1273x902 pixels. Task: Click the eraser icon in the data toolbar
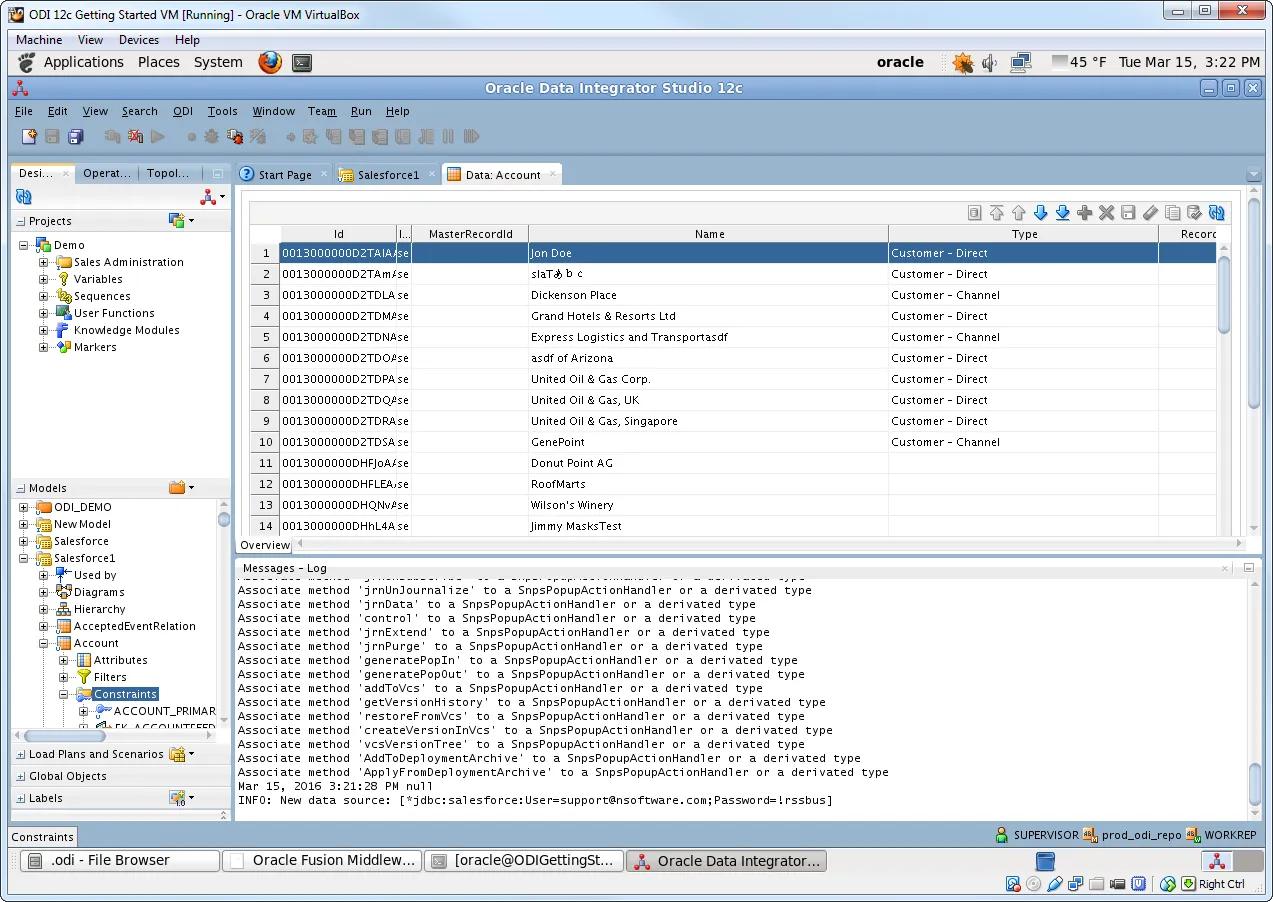tap(1151, 213)
